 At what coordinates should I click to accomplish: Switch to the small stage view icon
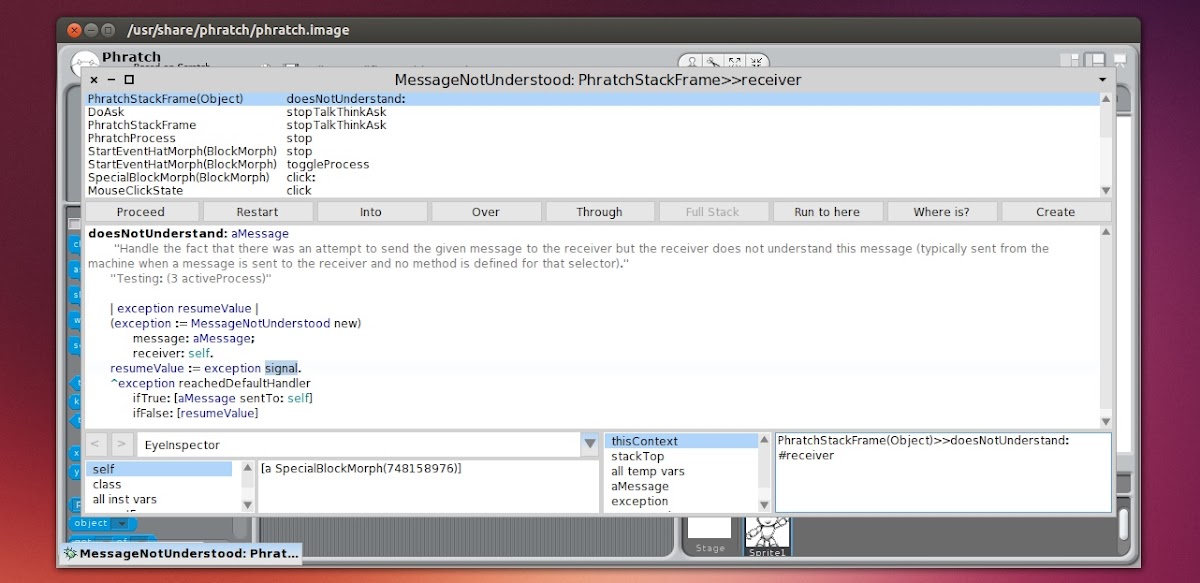point(1070,62)
